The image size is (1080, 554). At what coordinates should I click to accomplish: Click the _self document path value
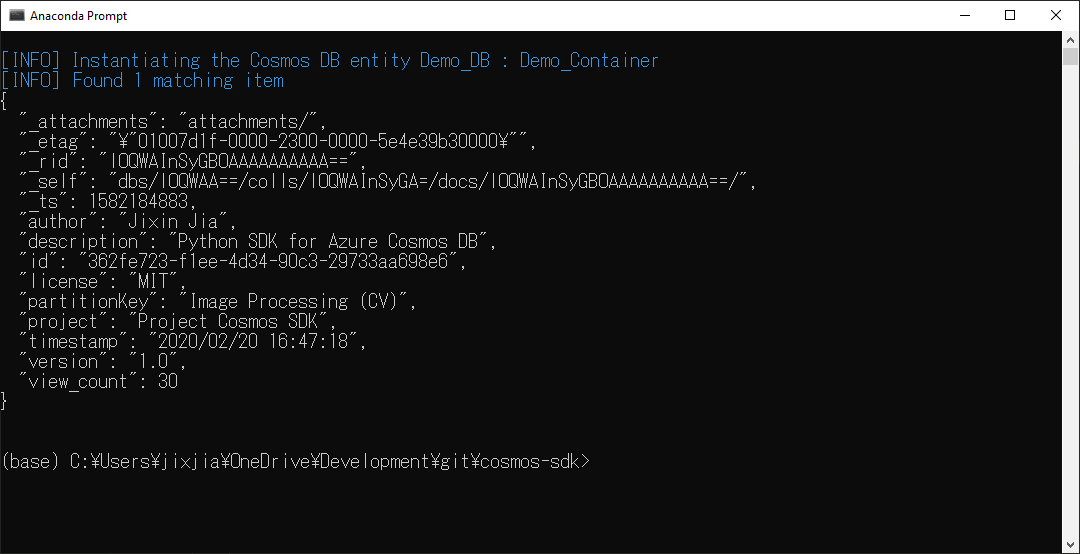(x=428, y=181)
